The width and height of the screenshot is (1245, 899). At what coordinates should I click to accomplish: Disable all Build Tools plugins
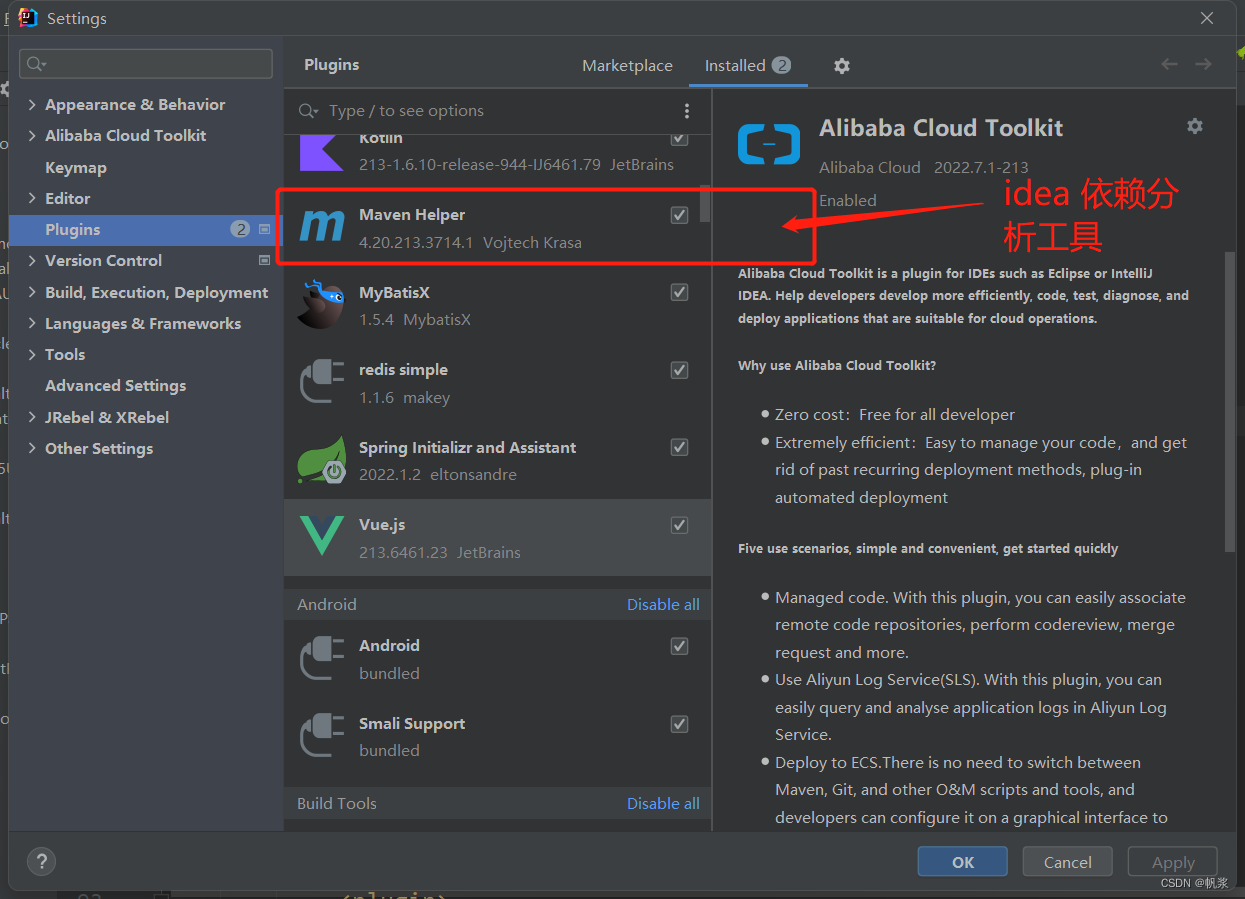pos(663,803)
